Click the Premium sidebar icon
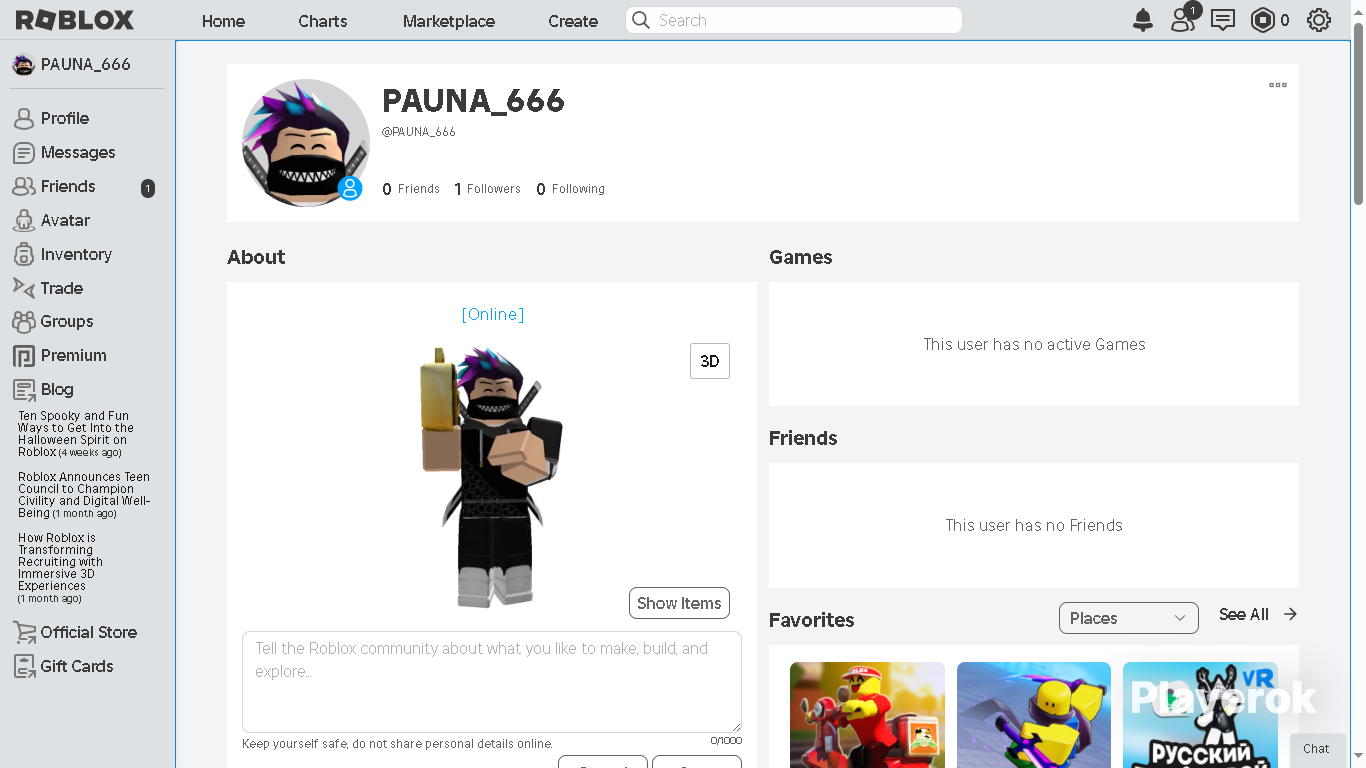Viewport: 1366px width, 768px height. pyautogui.click(x=24, y=356)
